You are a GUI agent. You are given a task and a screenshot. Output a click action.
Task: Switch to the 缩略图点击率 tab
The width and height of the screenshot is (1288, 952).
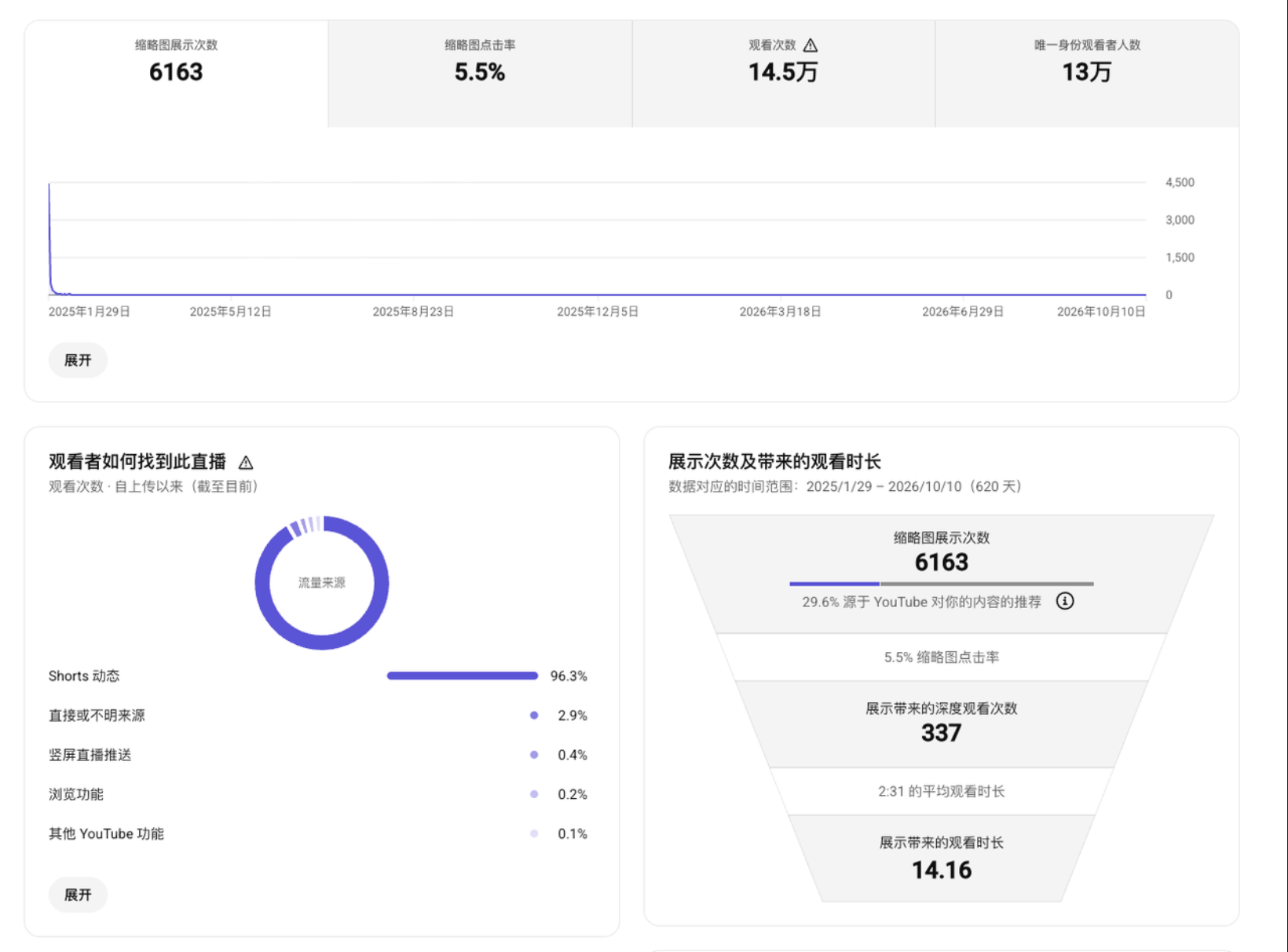coord(480,74)
